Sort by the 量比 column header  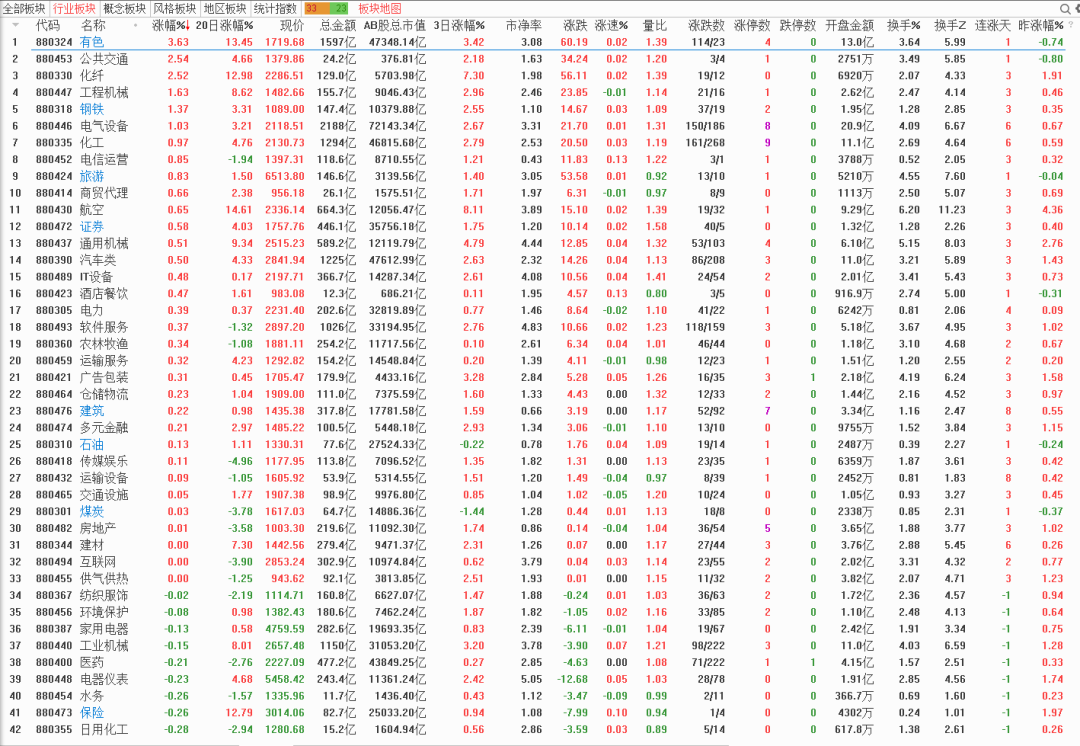click(x=654, y=25)
